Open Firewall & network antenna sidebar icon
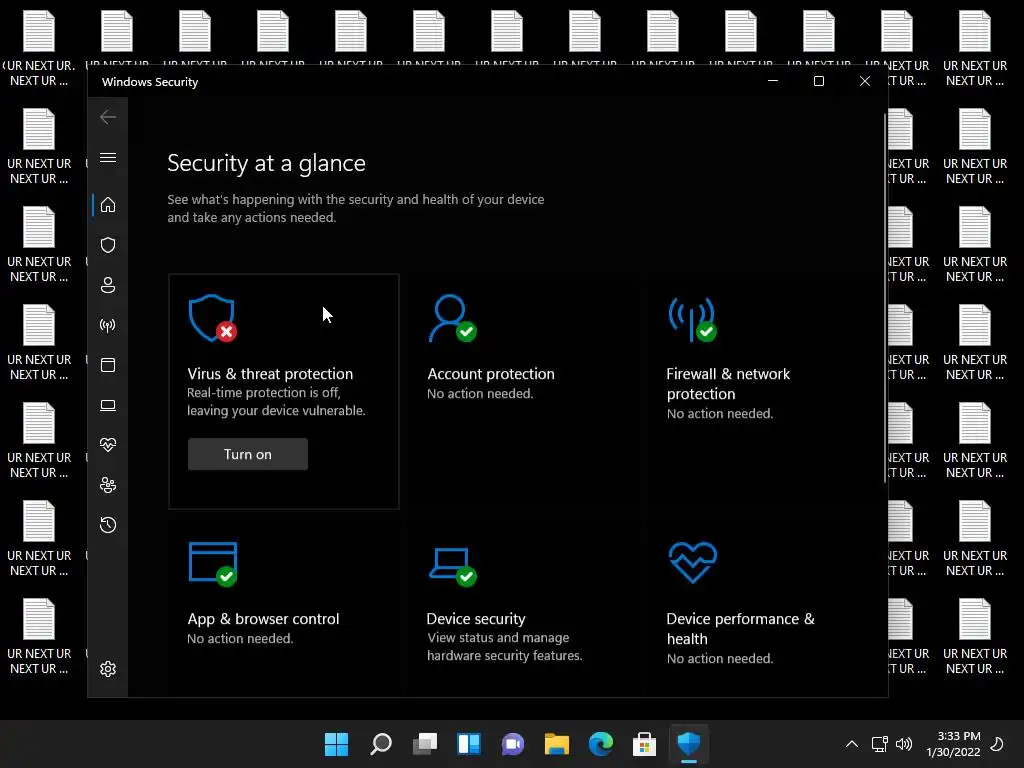1024x768 pixels. coord(108,325)
